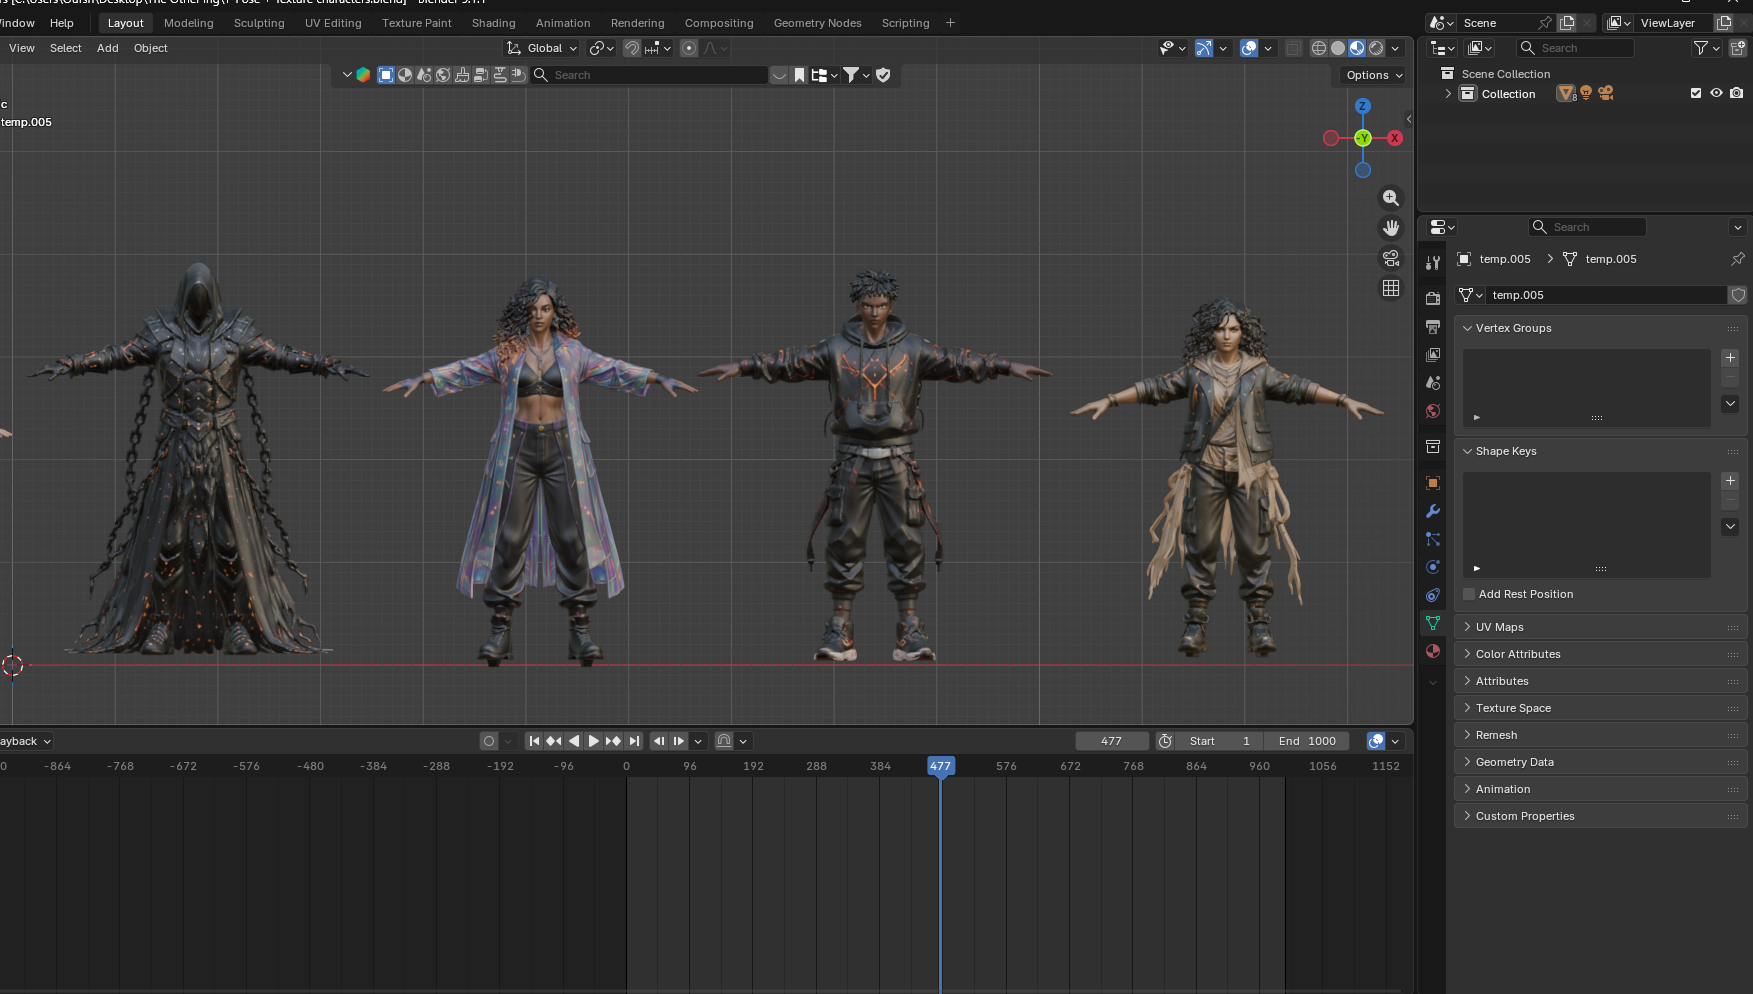
Task: Open the Object menu in viewport header
Action: pos(151,48)
